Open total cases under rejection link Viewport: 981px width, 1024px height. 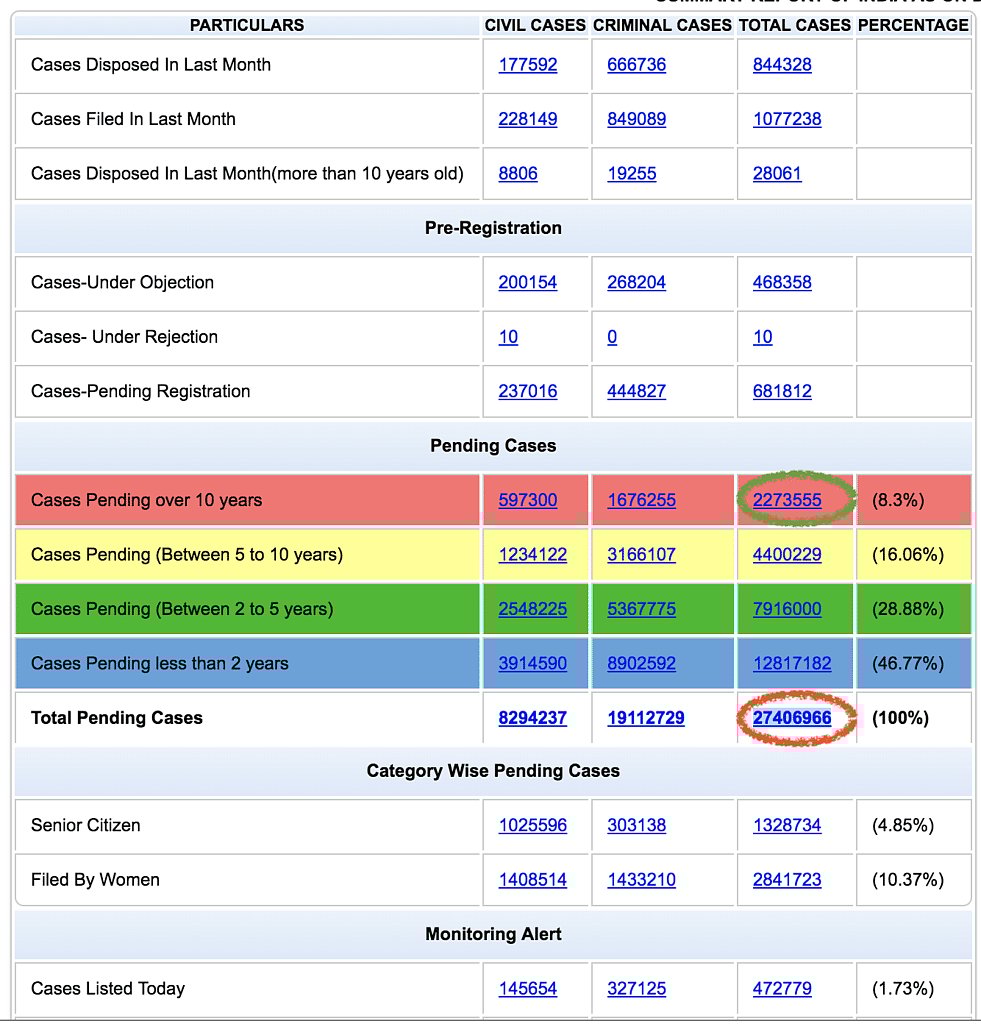pyautogui.click(x=763, y=337)
